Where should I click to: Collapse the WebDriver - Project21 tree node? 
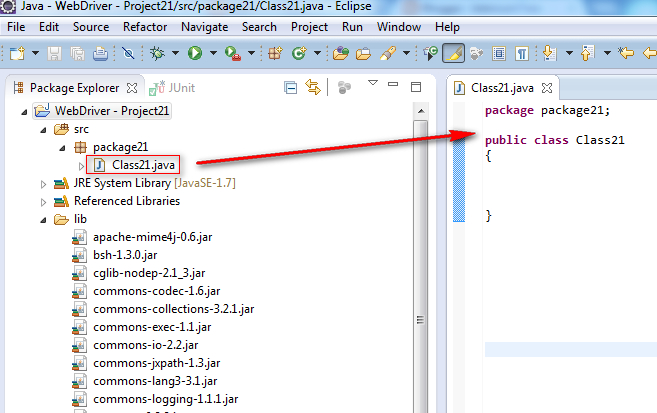tap(24, 112)
